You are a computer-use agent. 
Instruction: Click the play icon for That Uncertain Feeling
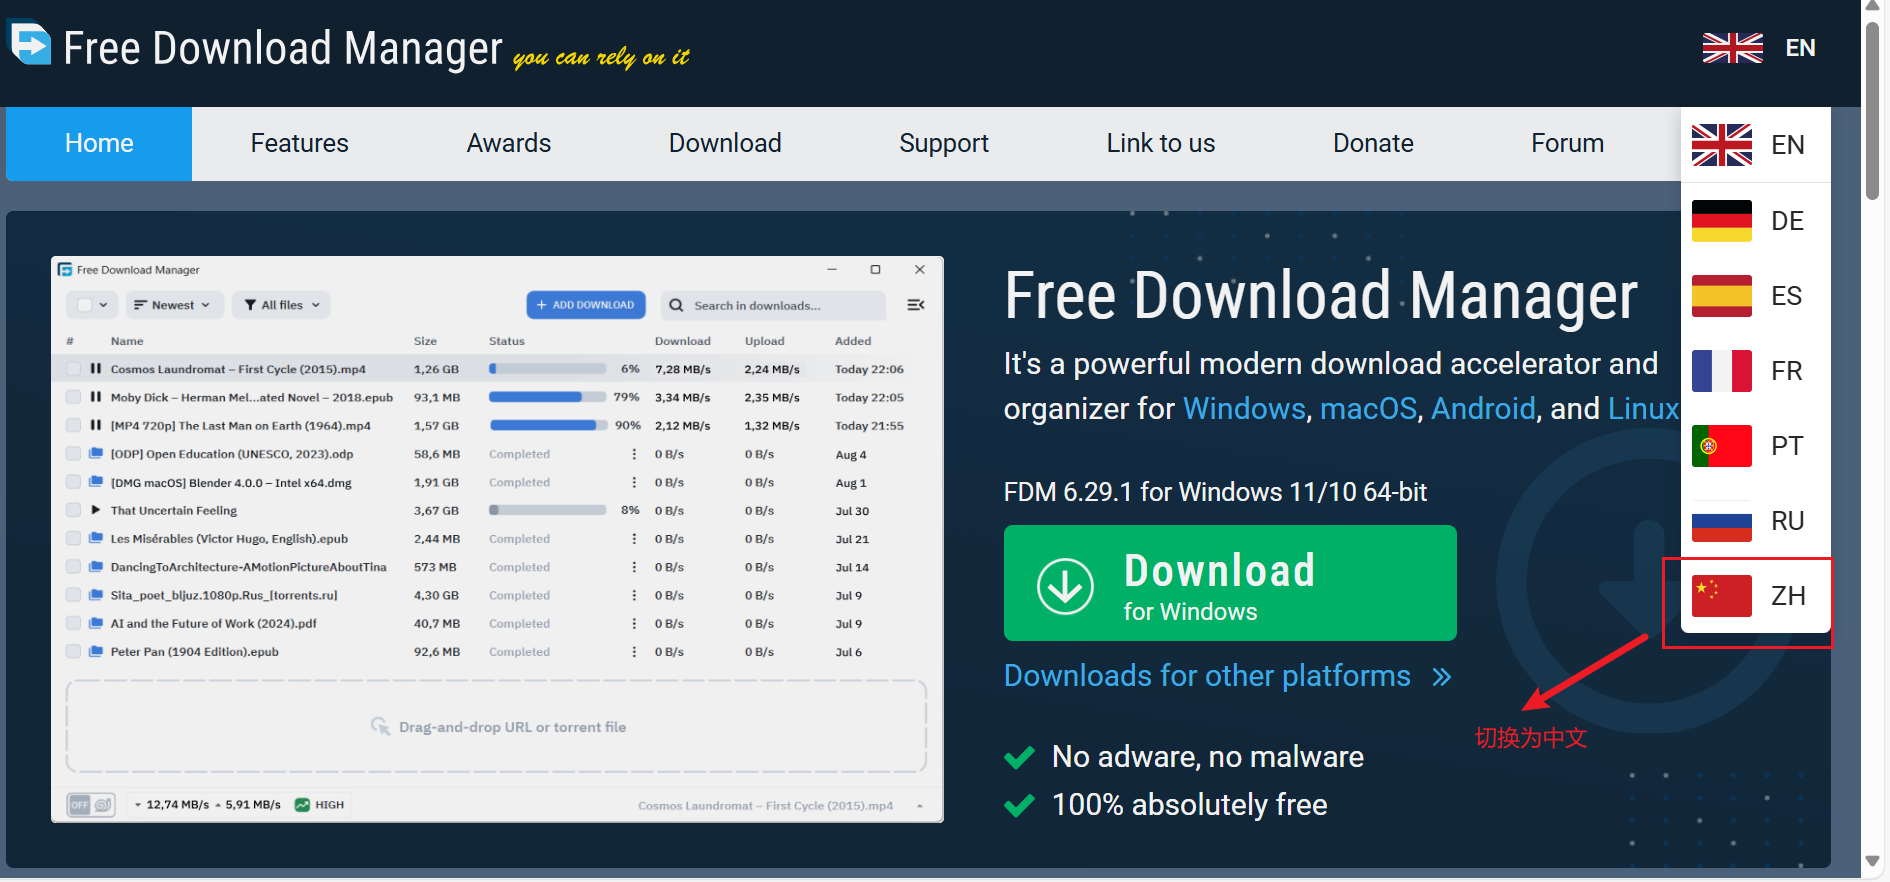click(96, 510)
